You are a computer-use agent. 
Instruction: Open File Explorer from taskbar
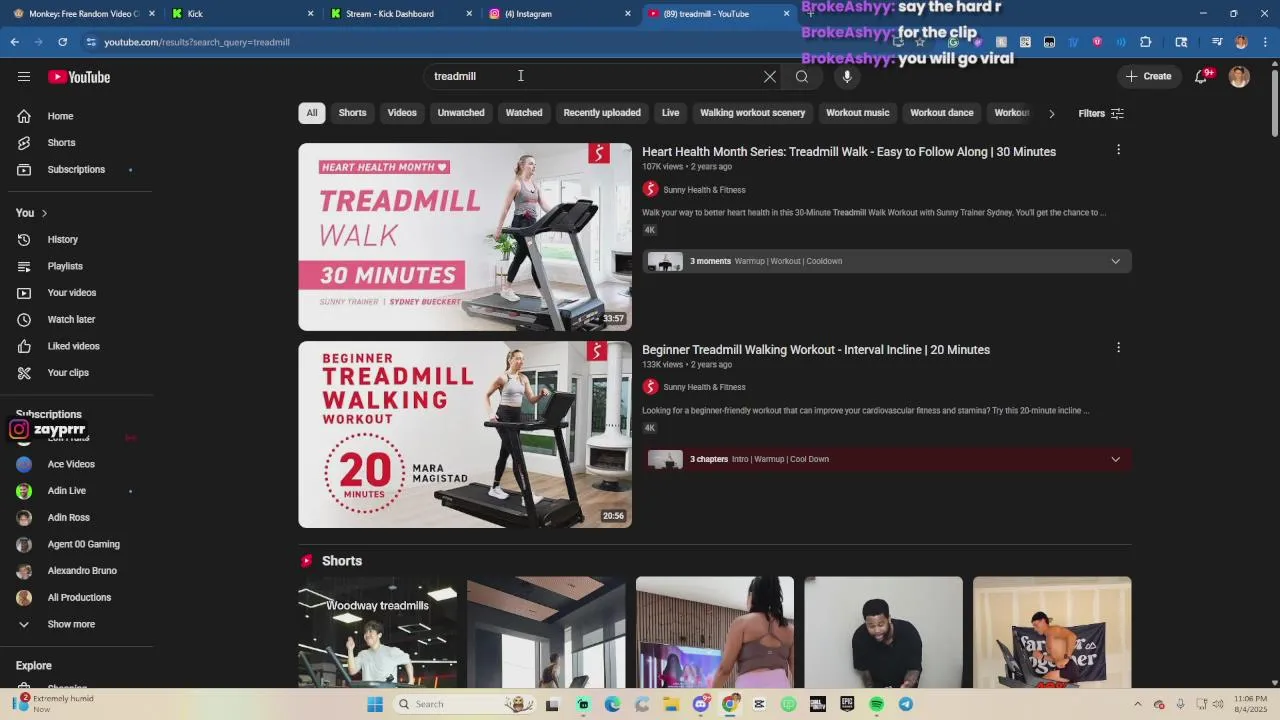pyautogui.click(x=671, y=704)
